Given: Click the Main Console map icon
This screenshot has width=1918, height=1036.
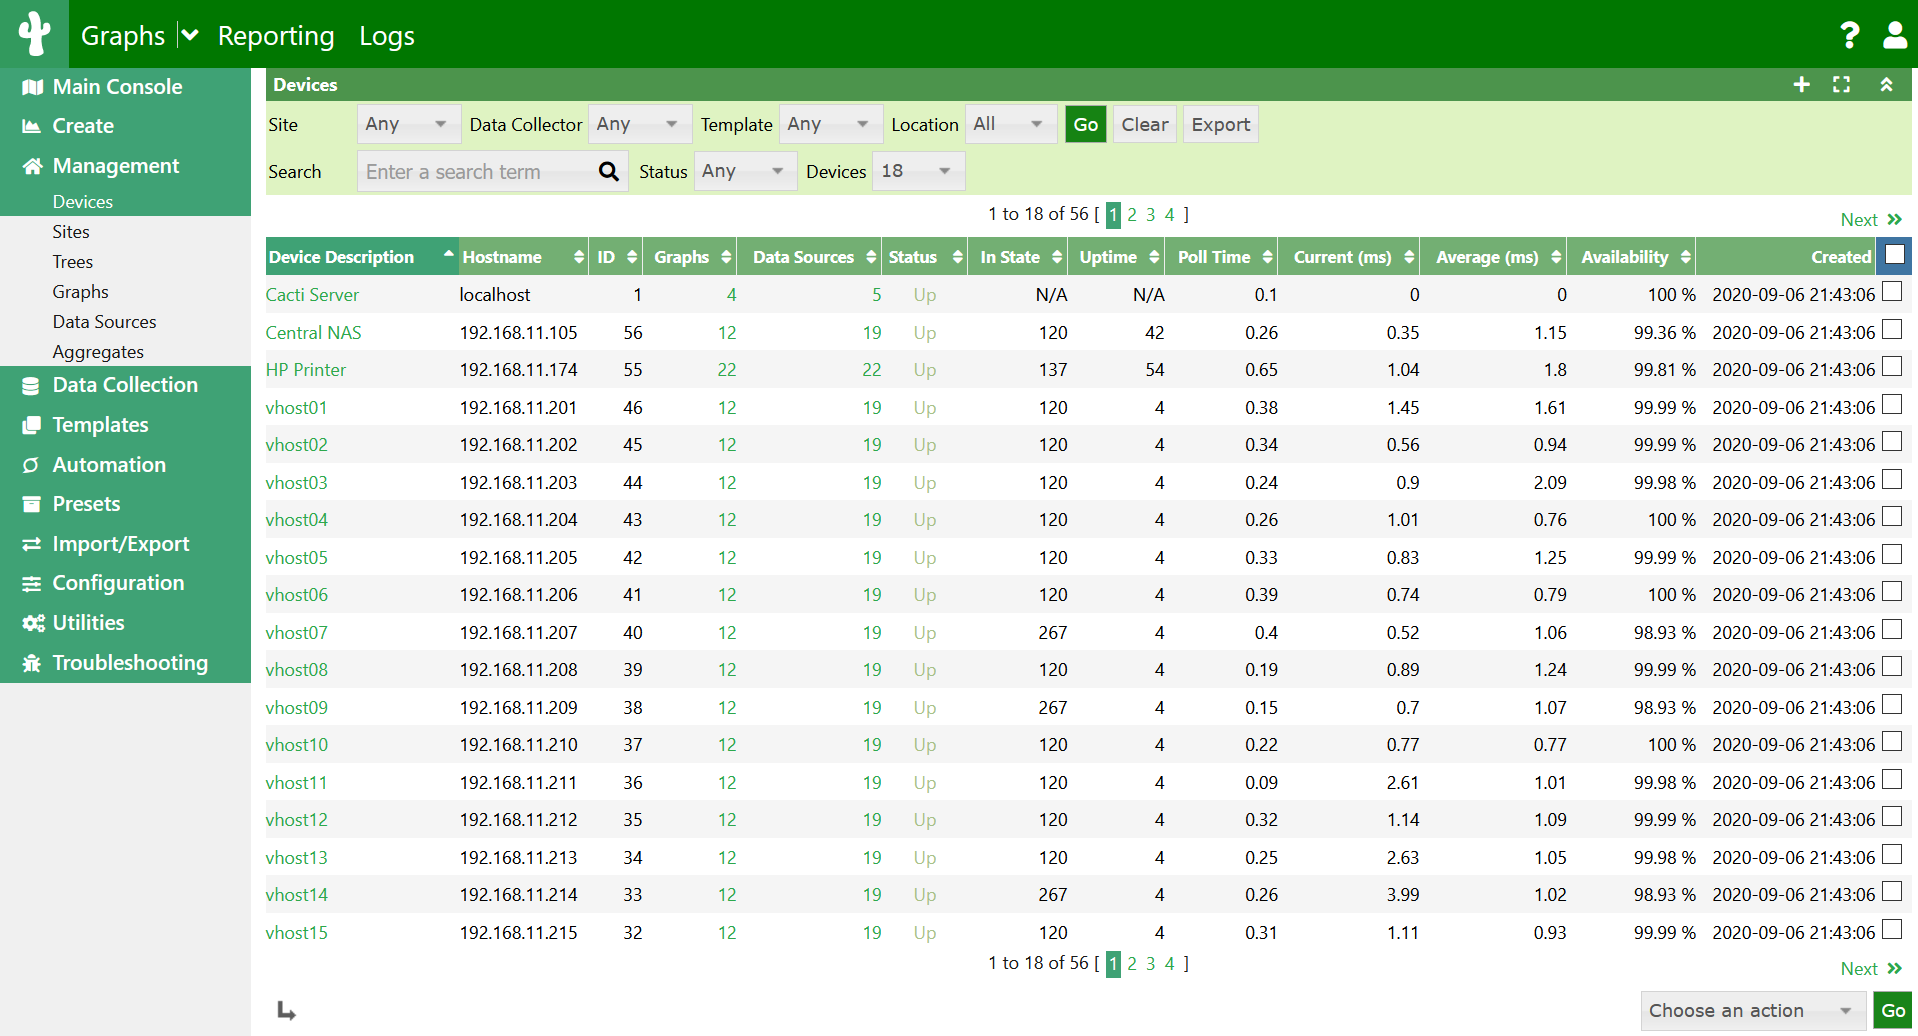Looking at the screenshot, I should (x=33, y=86).
